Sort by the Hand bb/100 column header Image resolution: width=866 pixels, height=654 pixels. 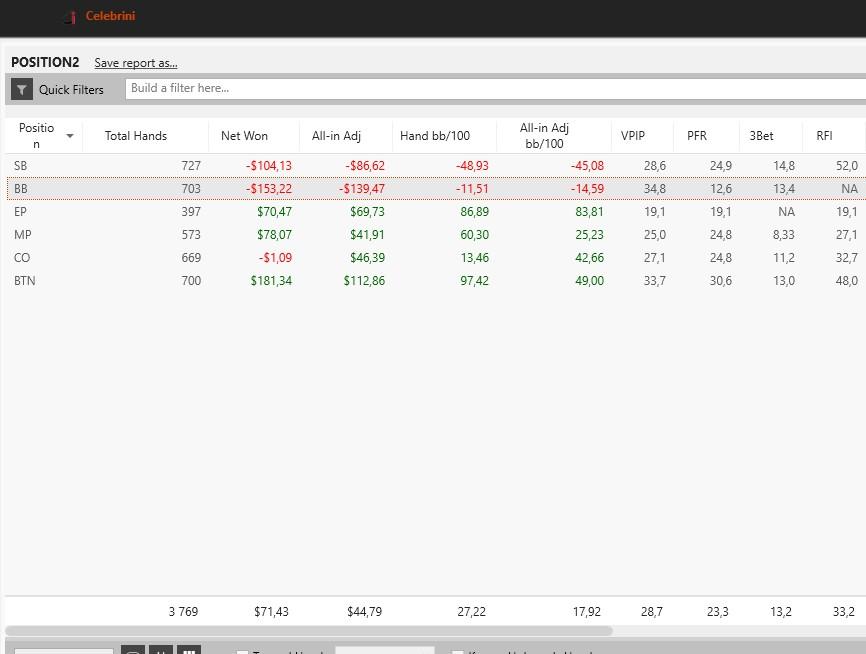[x=434, y=136]
